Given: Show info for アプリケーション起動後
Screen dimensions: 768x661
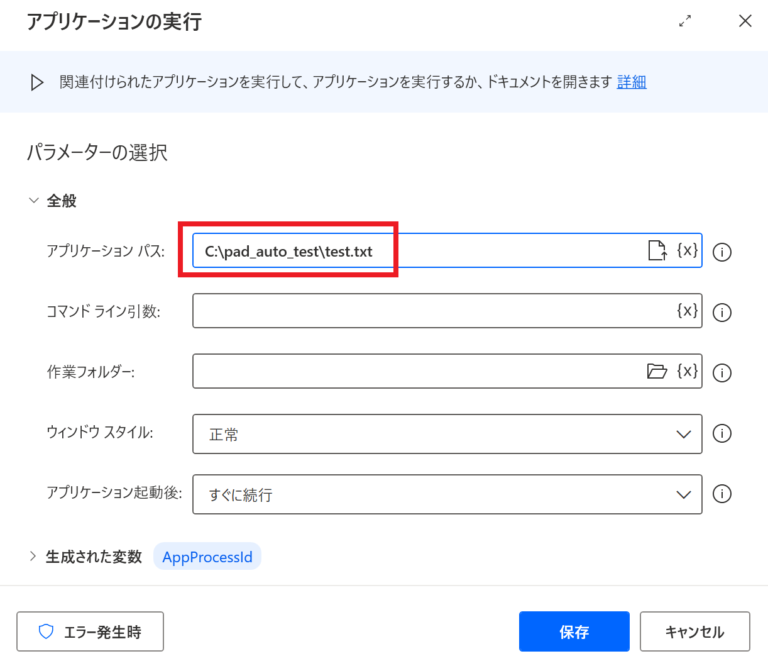Looking at the screenshot, I should coord(723,494).
